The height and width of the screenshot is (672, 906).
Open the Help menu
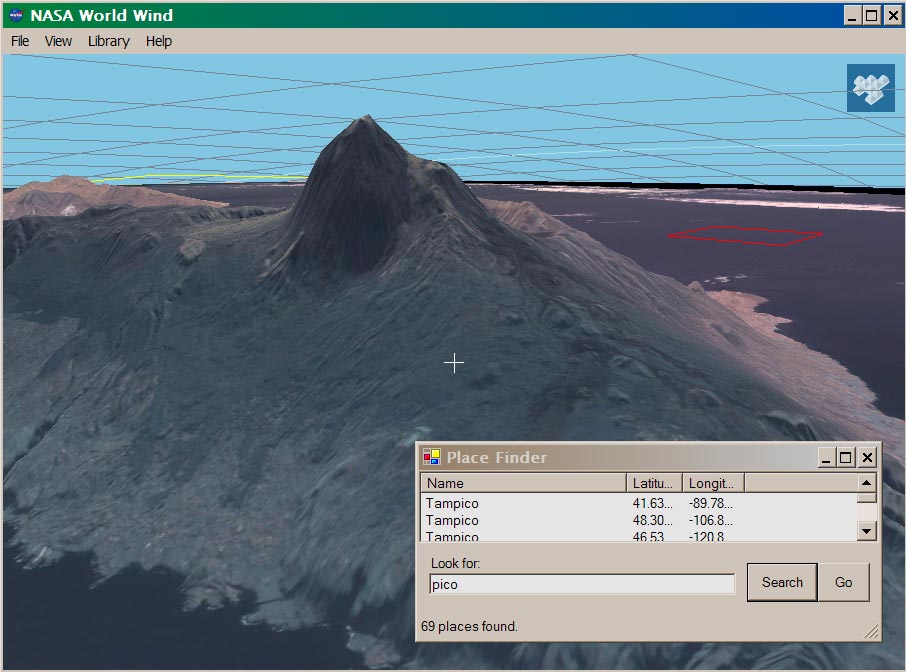click(x=158, y=41)
